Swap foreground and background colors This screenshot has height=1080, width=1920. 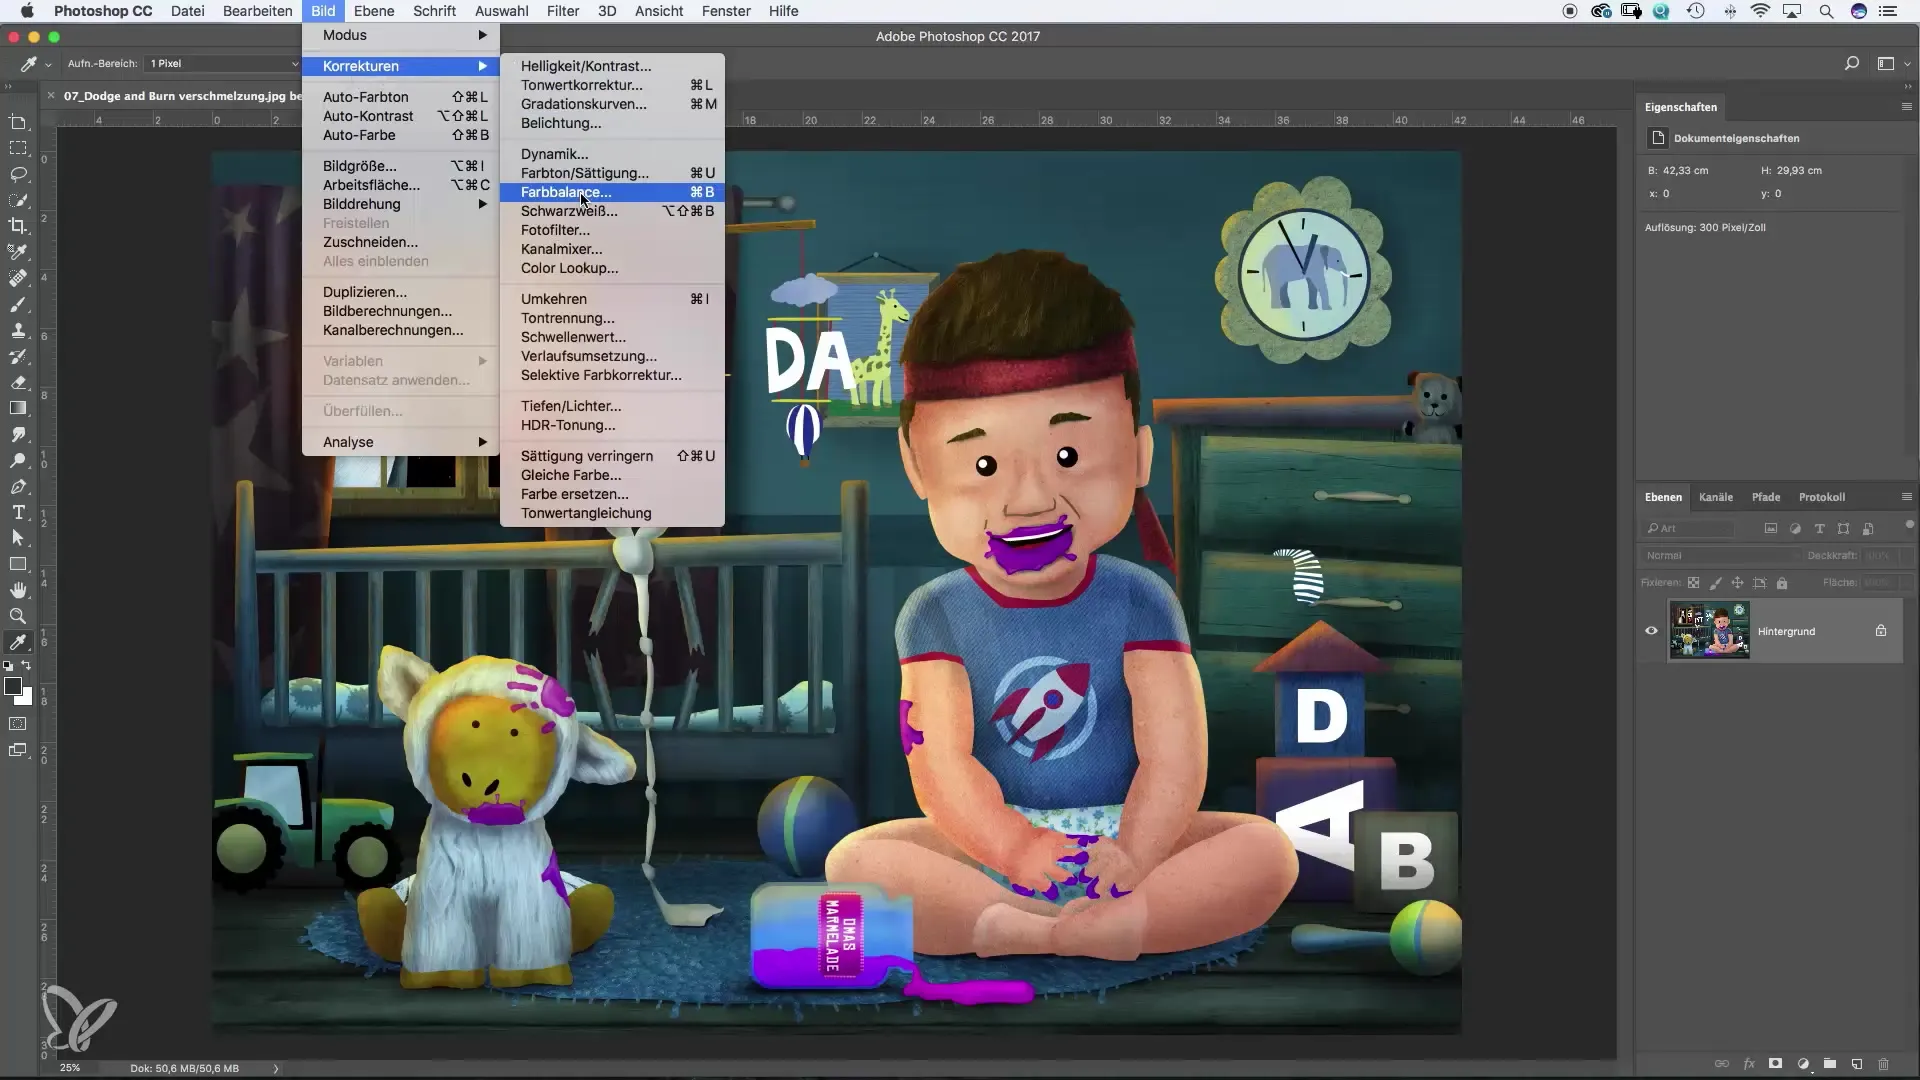[x=27, y=665]
